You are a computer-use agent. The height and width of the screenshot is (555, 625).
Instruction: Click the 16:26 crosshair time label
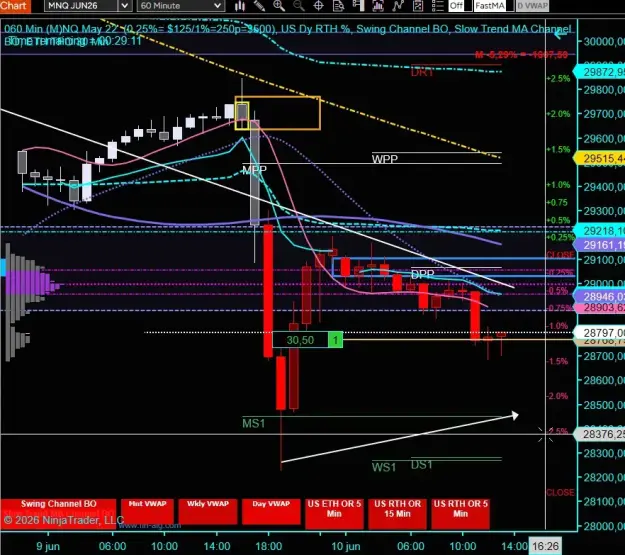pos(546,546)
